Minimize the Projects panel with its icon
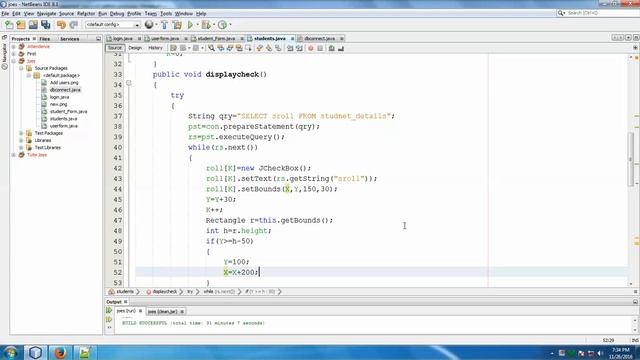The width and height of the screenshot is (640, 360). click(x=98, y=39)
